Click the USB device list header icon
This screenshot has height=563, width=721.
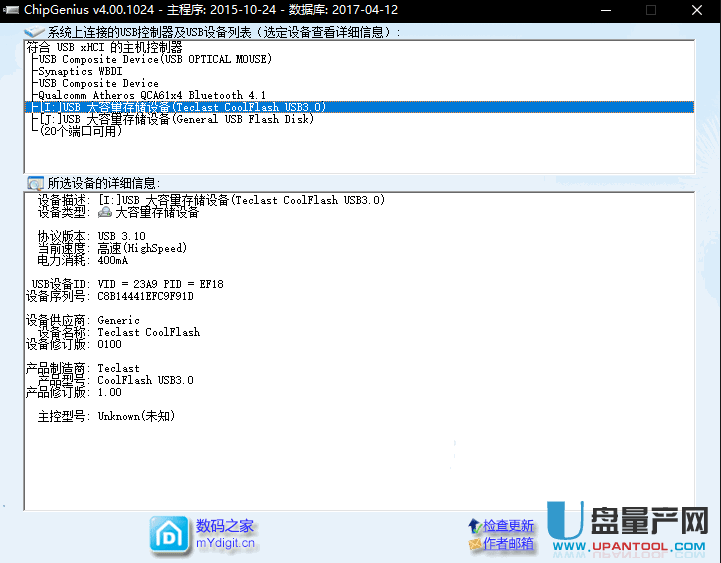[x=34, y=32]
